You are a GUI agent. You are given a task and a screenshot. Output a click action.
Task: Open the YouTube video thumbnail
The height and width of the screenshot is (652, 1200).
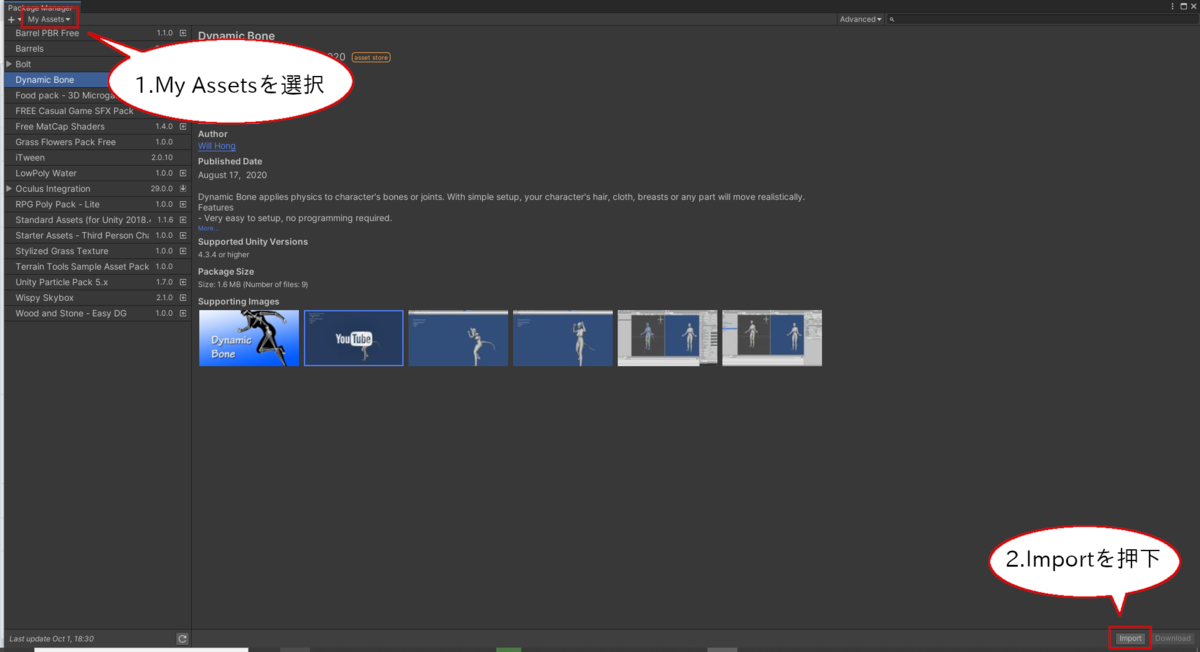(354, 338)
